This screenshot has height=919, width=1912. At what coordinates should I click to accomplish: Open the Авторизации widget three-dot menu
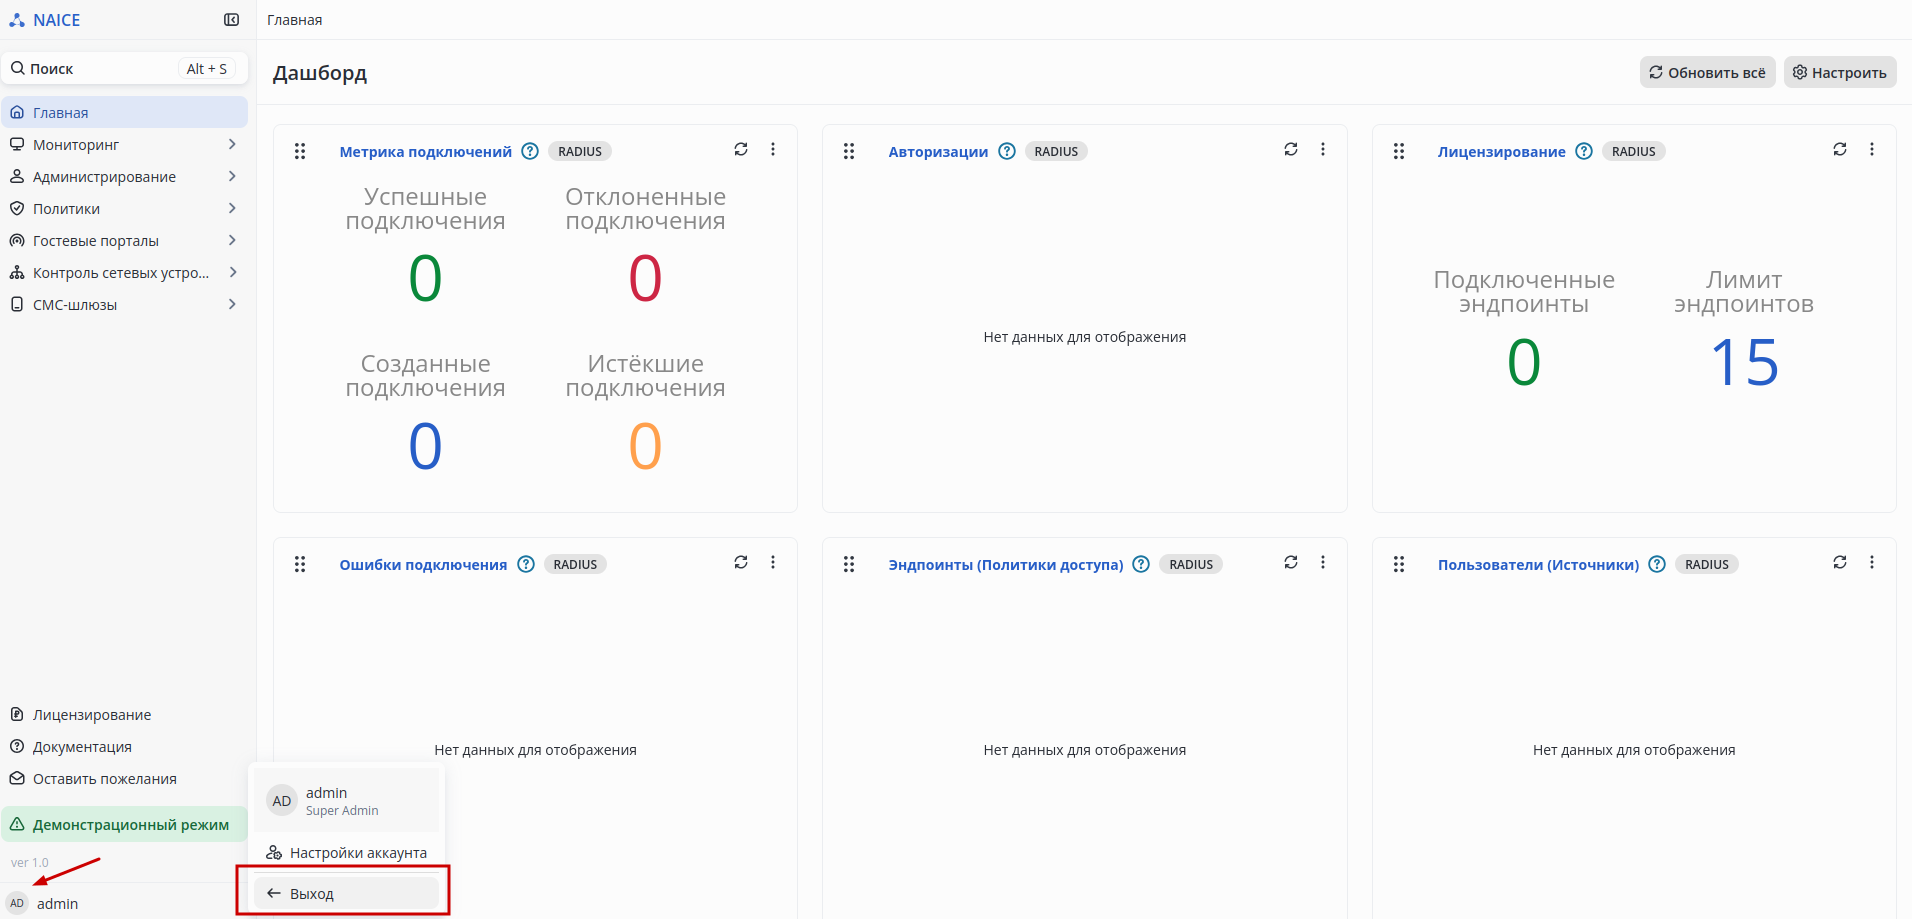point(1323,150)
